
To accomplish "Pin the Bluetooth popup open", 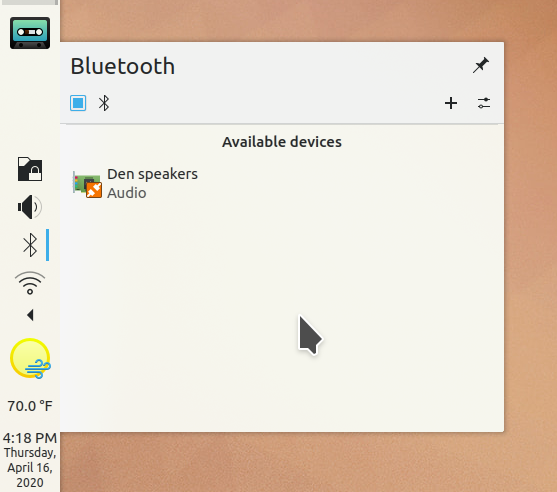I will pyautogui.click(x=481, y=65).
